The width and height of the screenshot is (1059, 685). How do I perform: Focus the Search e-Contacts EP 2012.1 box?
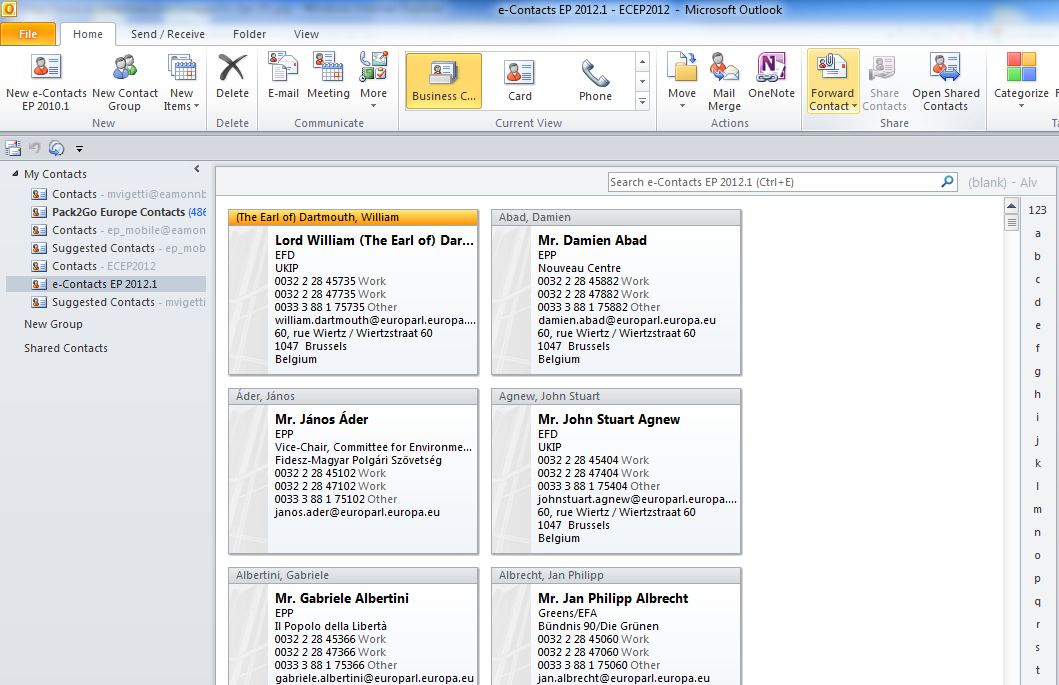click(773, 182)
